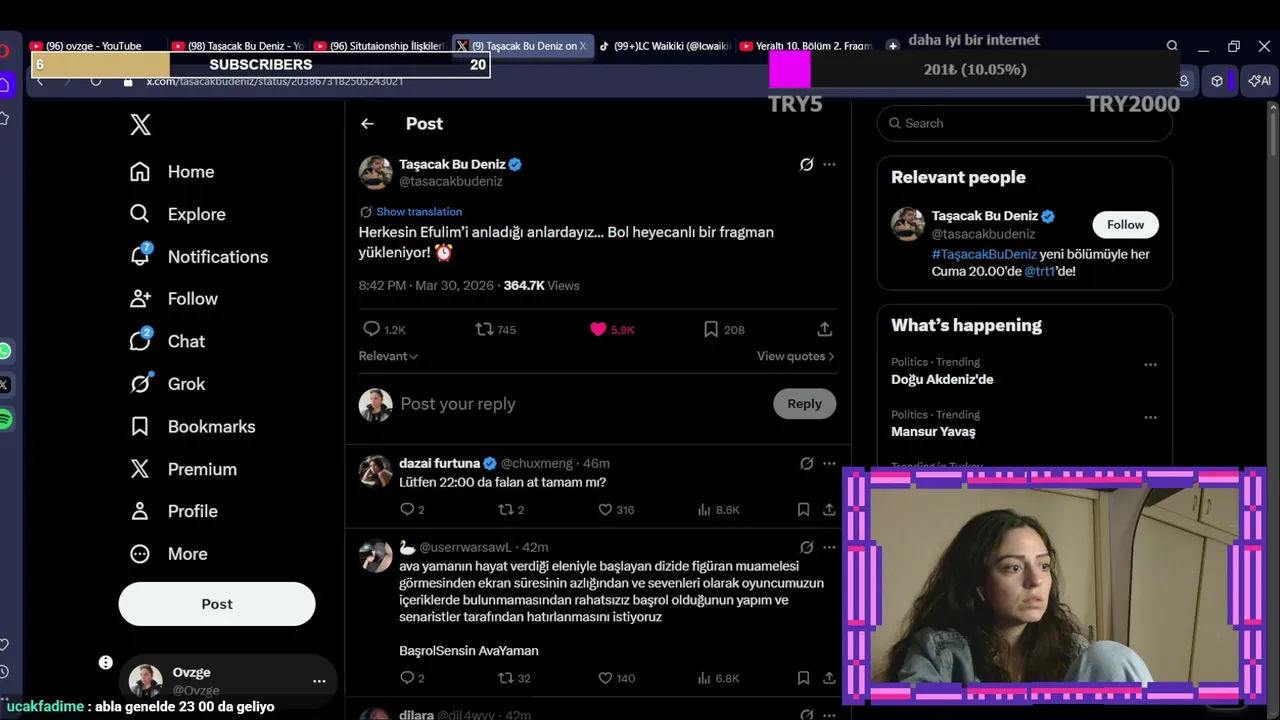Click the X Search box
Viewport: 1280px width, 720px height.
click(1025, 123)
